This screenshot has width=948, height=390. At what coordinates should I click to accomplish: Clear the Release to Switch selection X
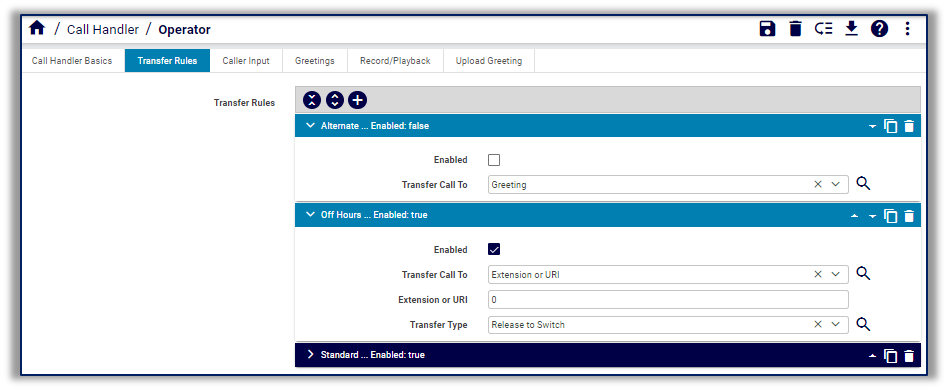pos(818,324)
